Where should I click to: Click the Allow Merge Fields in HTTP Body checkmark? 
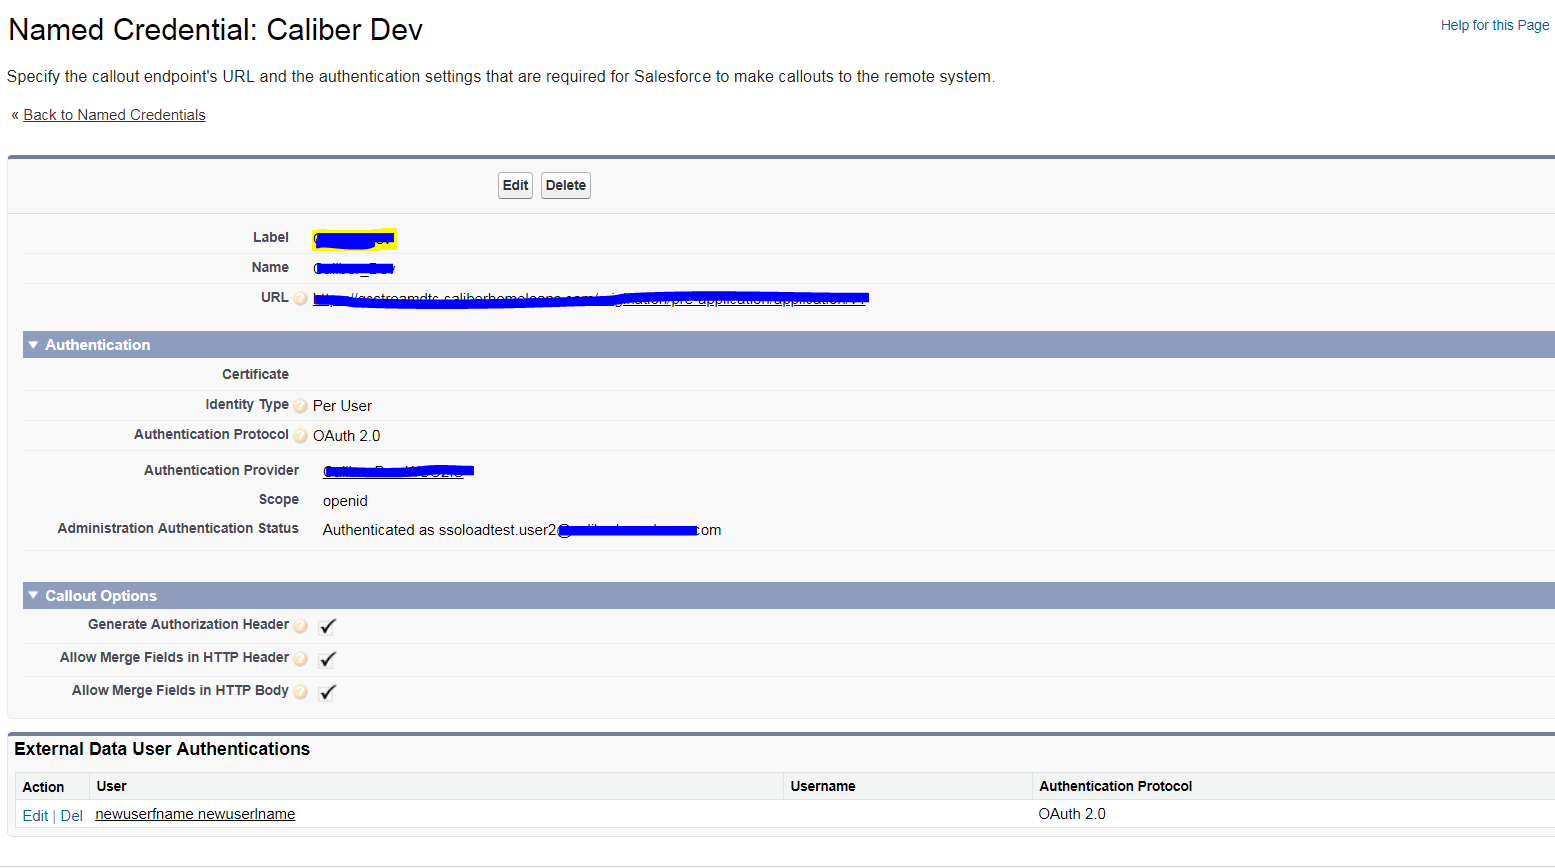pos(327,692)
